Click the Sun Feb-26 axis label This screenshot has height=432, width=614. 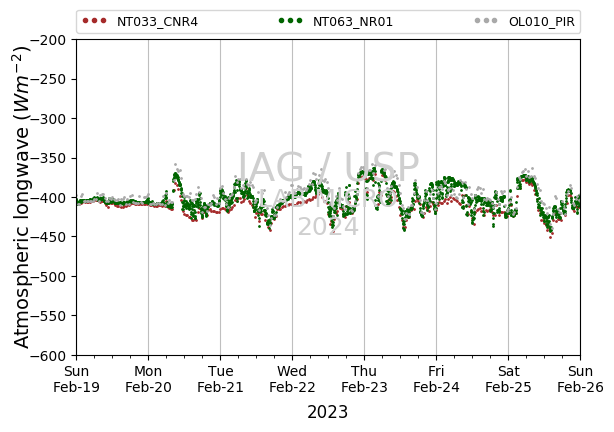pos(580,379)
